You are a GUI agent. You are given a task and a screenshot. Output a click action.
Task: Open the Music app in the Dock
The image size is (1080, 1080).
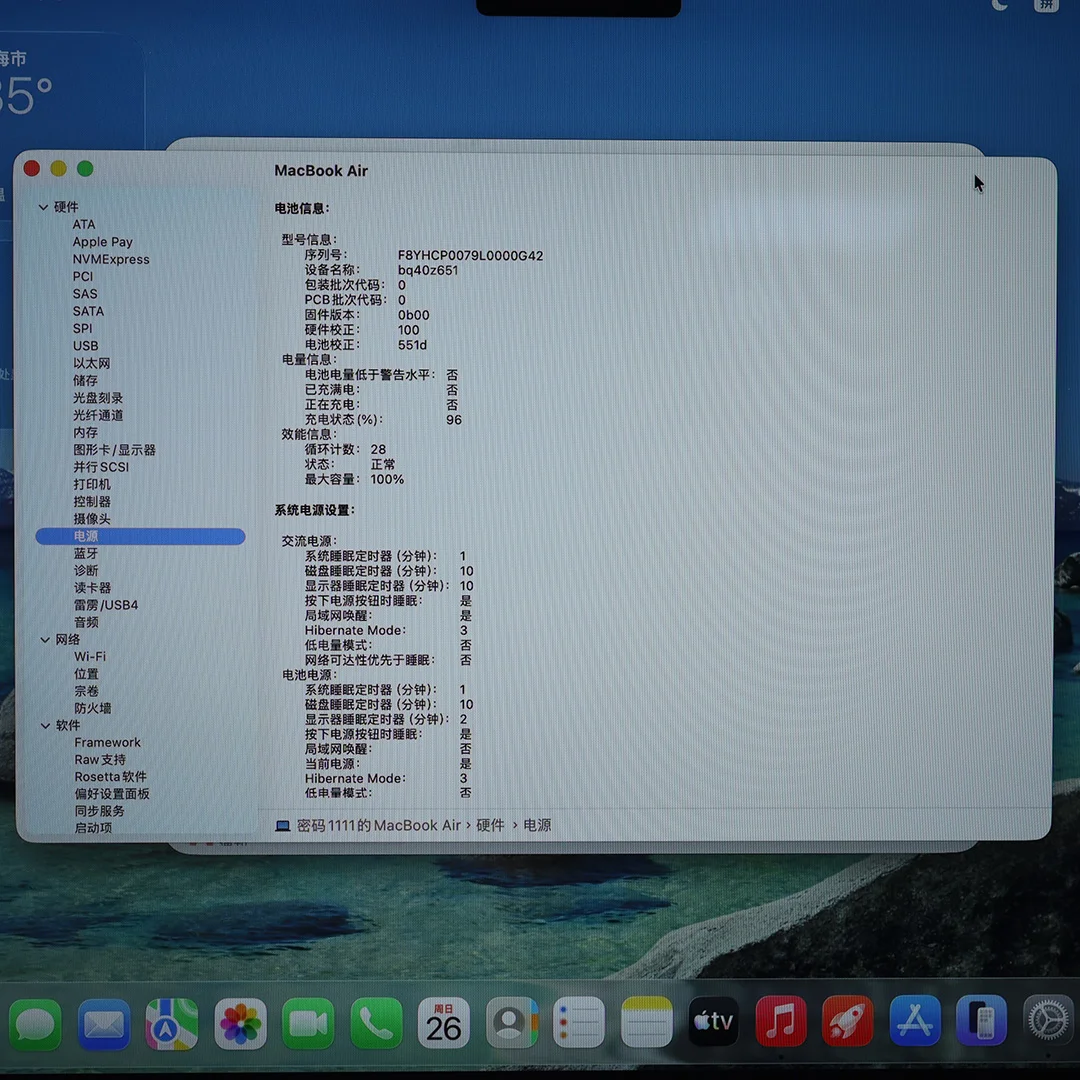point(780,1021)
